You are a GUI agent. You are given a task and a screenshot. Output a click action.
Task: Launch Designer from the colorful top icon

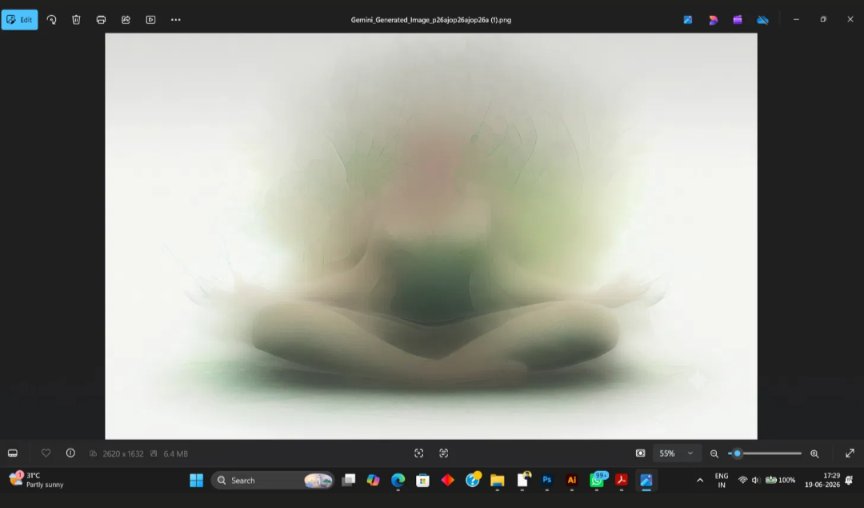[x=713, y=20]
